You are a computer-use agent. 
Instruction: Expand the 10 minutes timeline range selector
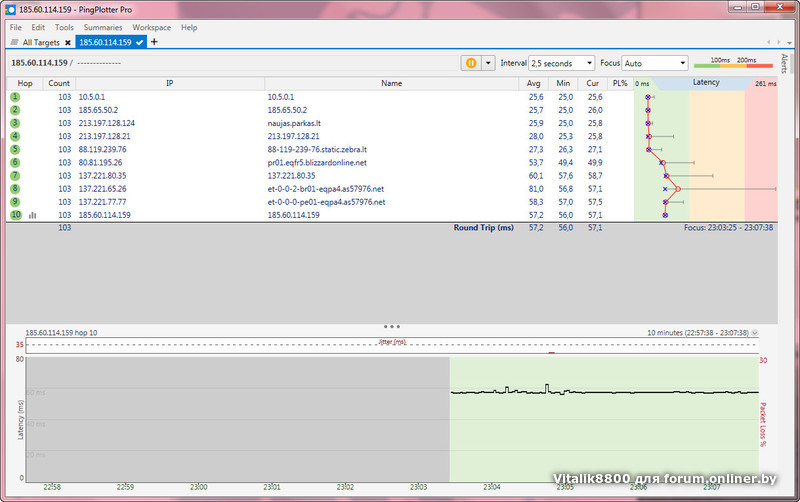click(755, 332)
